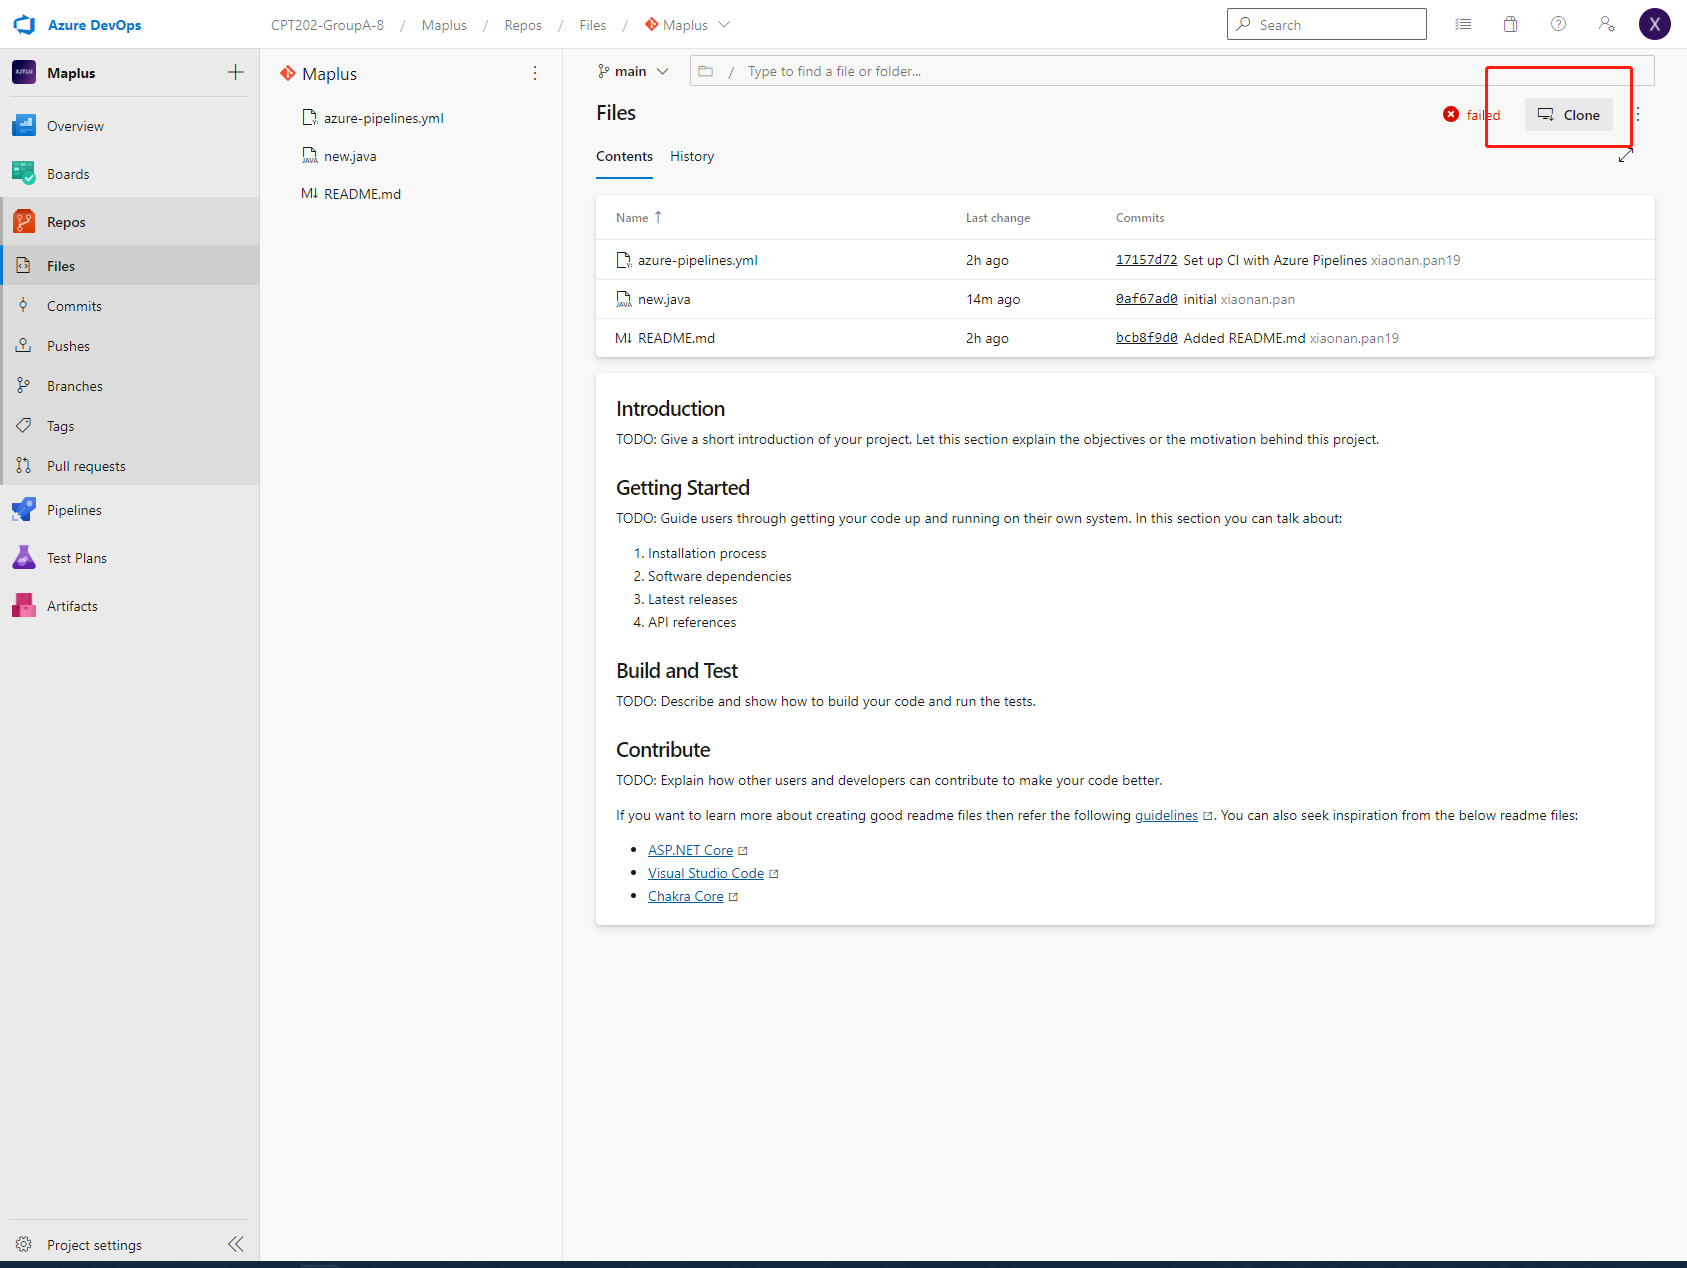Go to Commits in Repos menu

(x=74, y=306)
